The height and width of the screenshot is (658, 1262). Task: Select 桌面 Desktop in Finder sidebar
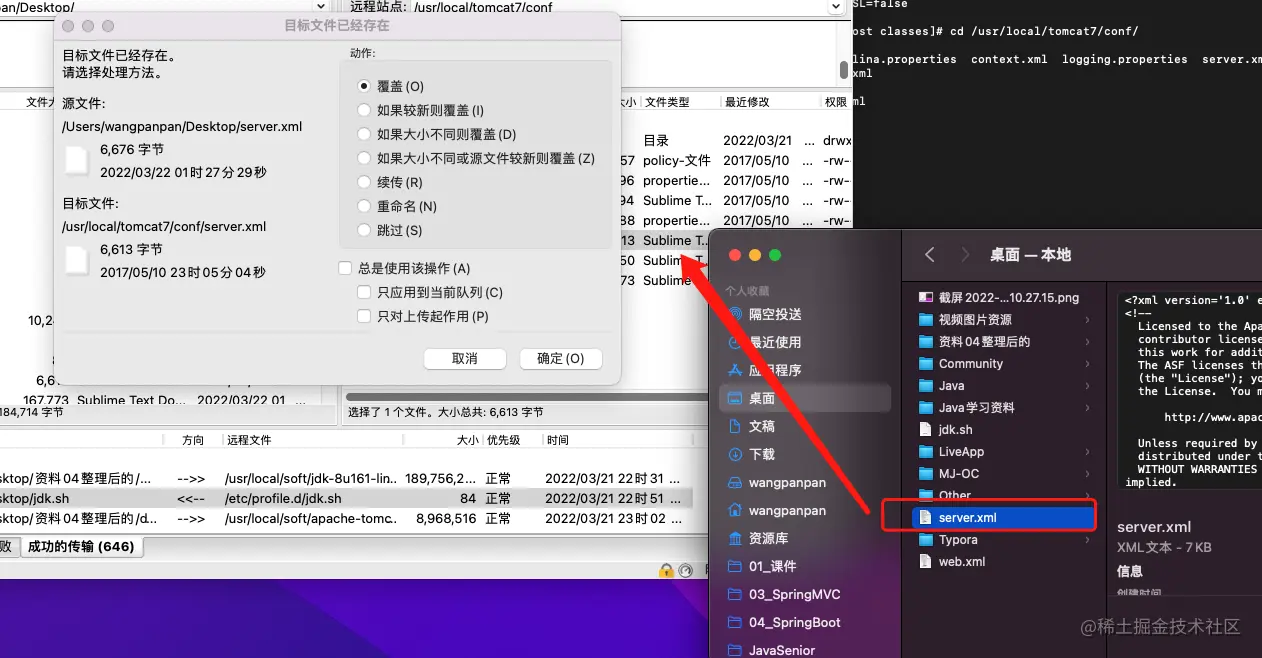pos(805,398)
